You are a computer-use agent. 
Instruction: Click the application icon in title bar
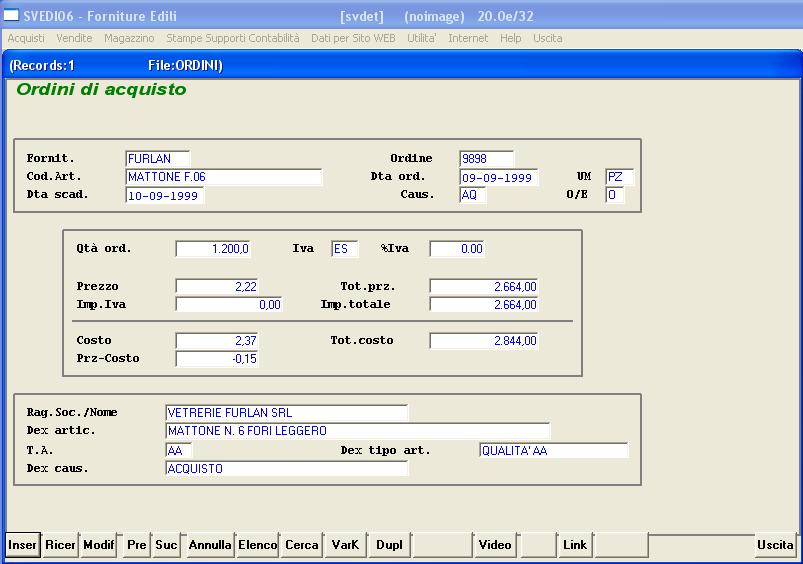point(11,15)
